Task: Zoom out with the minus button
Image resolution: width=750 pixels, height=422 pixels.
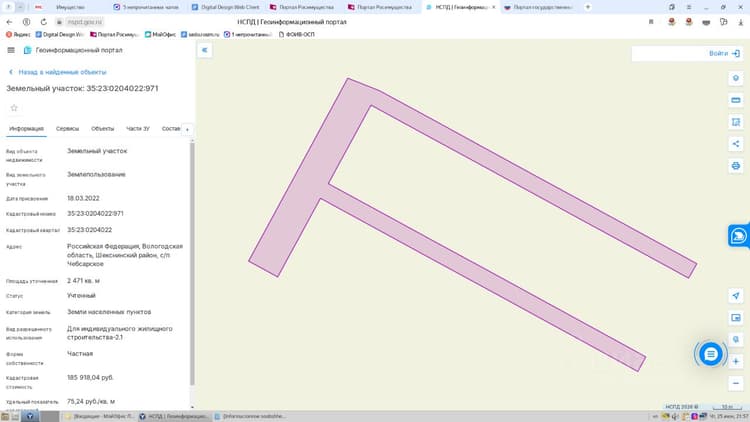Action: coord(736,383)
